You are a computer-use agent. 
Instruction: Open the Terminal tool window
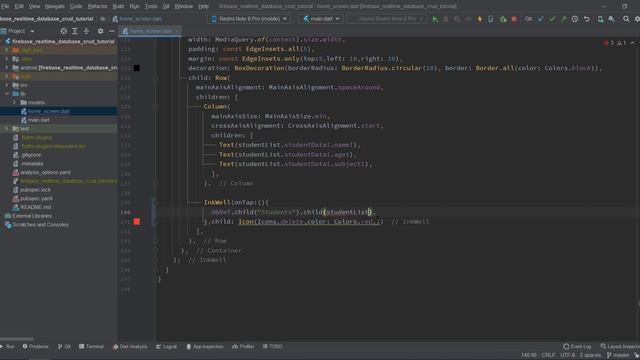coord(91,347)
